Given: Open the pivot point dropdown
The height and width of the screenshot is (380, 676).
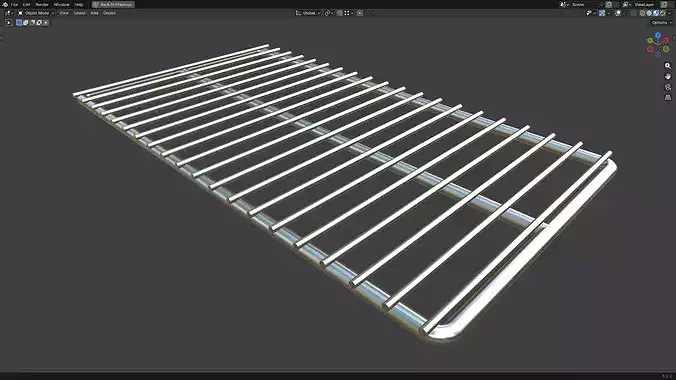Looking at the screenshot, I should [x=329, y=13].
